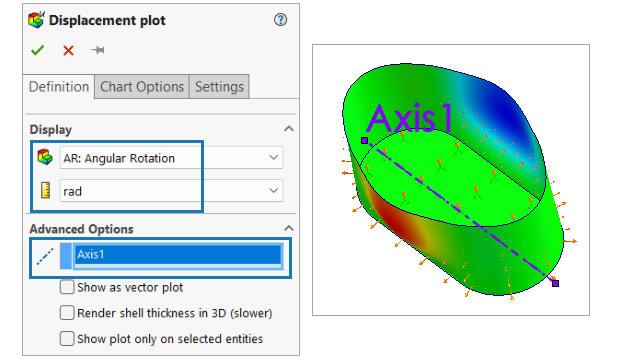Collapse the Advanced Options section
Viewport: 640px width, 360px height.
289,228
